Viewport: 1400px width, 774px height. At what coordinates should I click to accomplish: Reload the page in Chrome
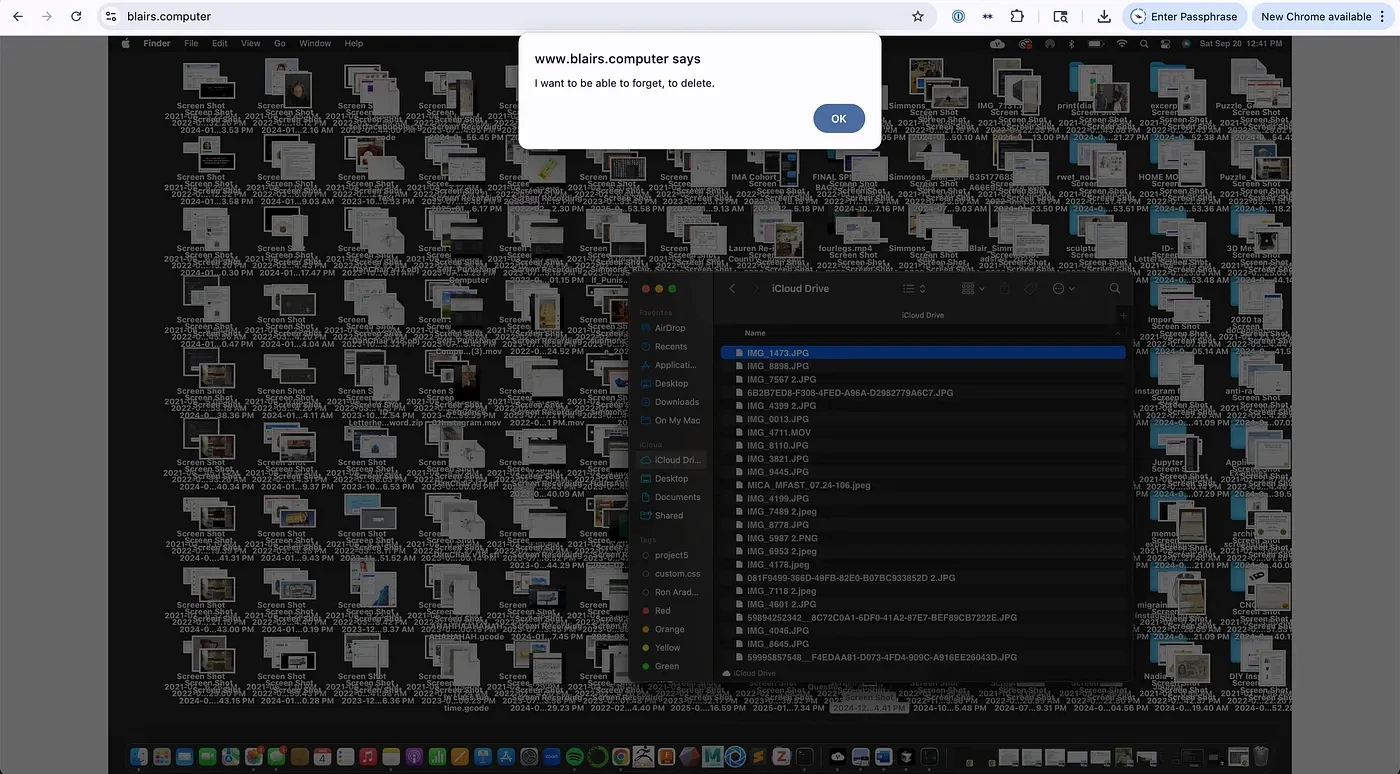[x=77, y=17]
